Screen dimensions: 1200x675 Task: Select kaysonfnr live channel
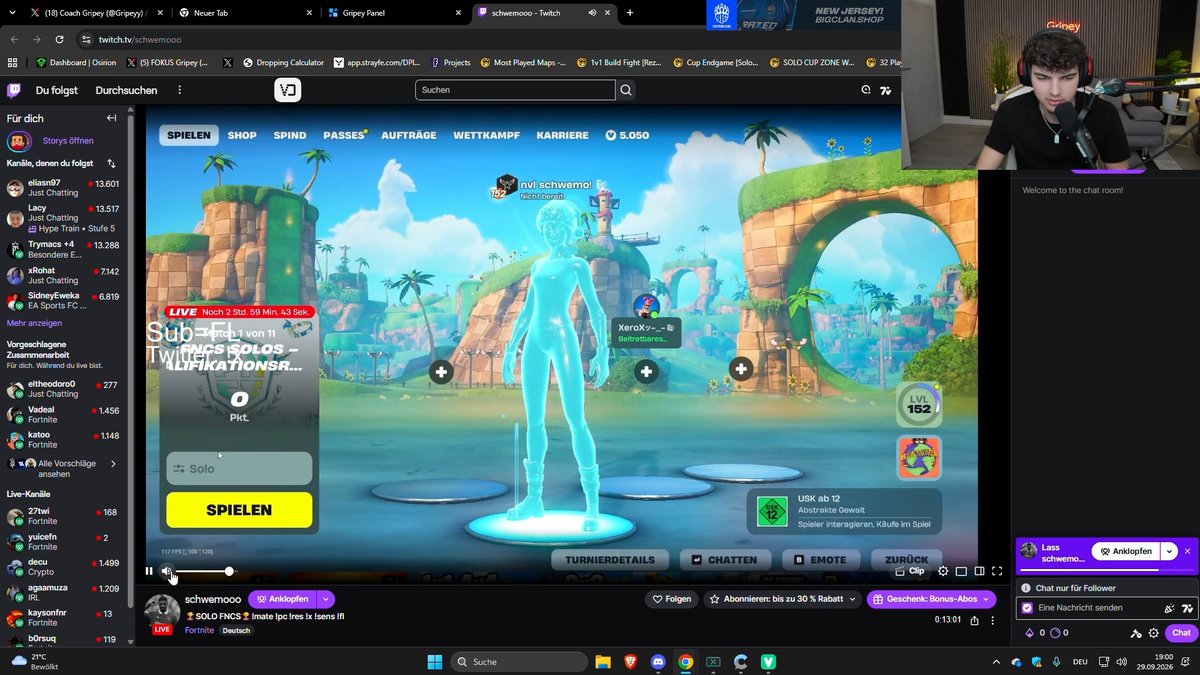point(64,618)
